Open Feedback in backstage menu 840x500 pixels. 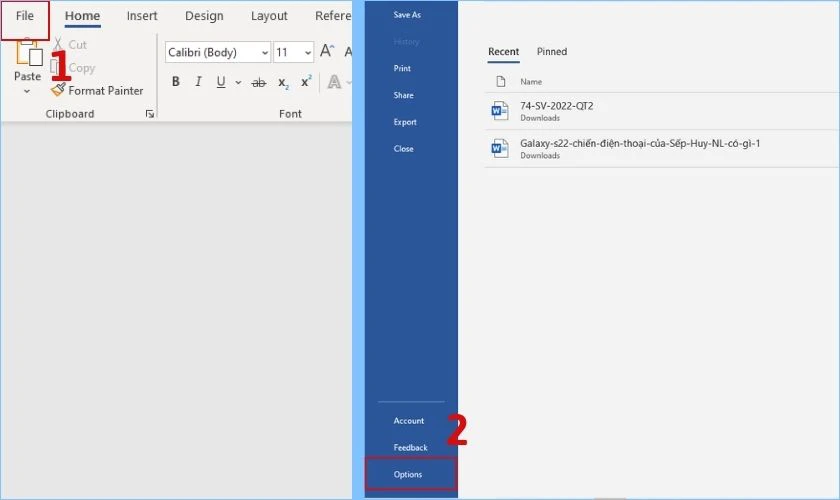[410, 448]
